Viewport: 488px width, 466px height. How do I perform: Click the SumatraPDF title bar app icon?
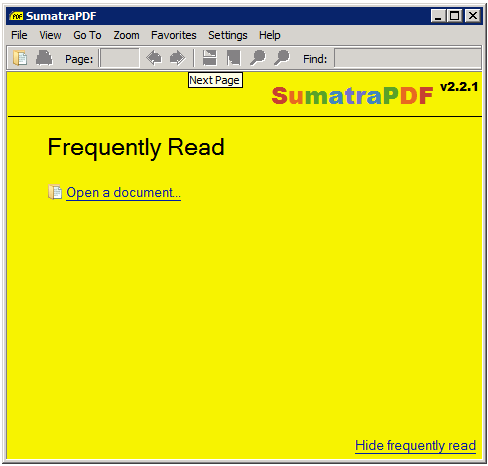tap(16, 16)
